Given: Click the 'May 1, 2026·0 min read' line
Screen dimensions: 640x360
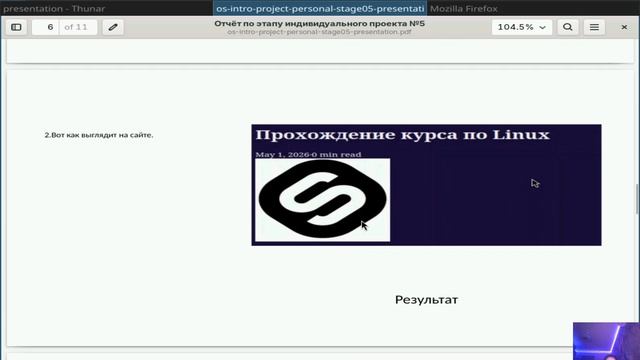Looking at the screenshot, I should (308, 155).
